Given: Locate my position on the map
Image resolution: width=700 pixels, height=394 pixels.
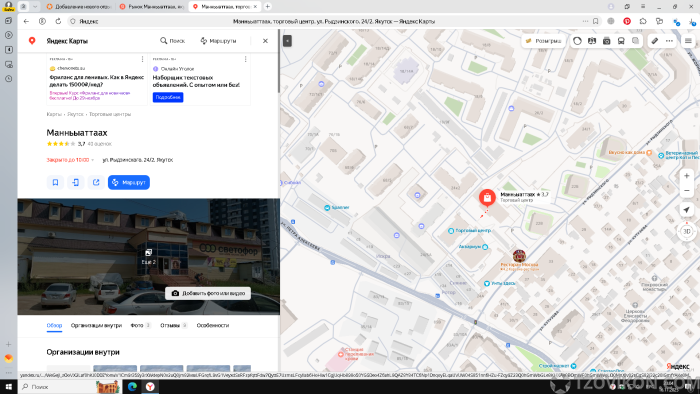Looking at the screenshot, I should (687, 210).
